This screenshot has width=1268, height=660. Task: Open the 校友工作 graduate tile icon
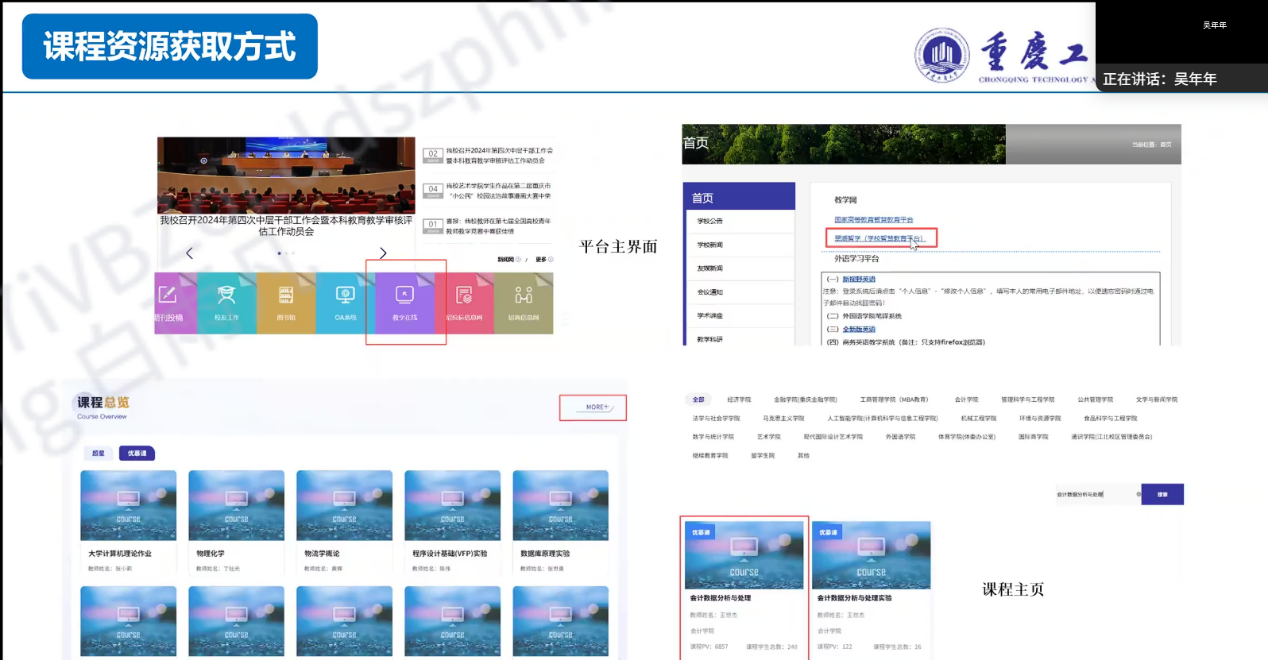click(x=227, y=302)
